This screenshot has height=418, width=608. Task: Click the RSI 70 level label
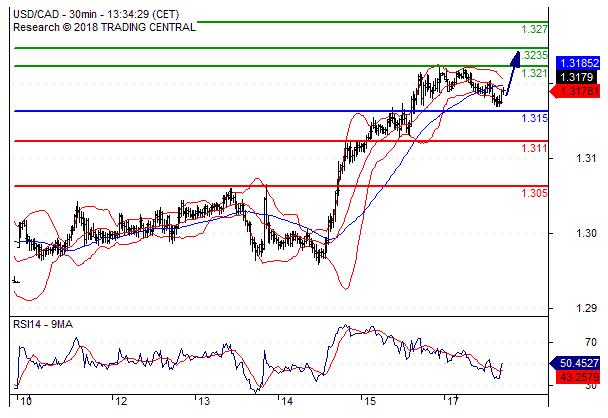click(591, 342)
